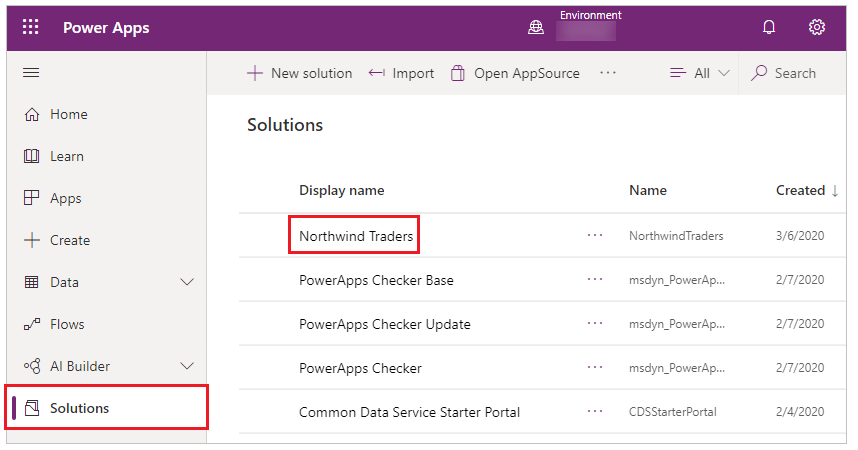
Task: Open more options for Northwind Traders
Action: point(595,236)
